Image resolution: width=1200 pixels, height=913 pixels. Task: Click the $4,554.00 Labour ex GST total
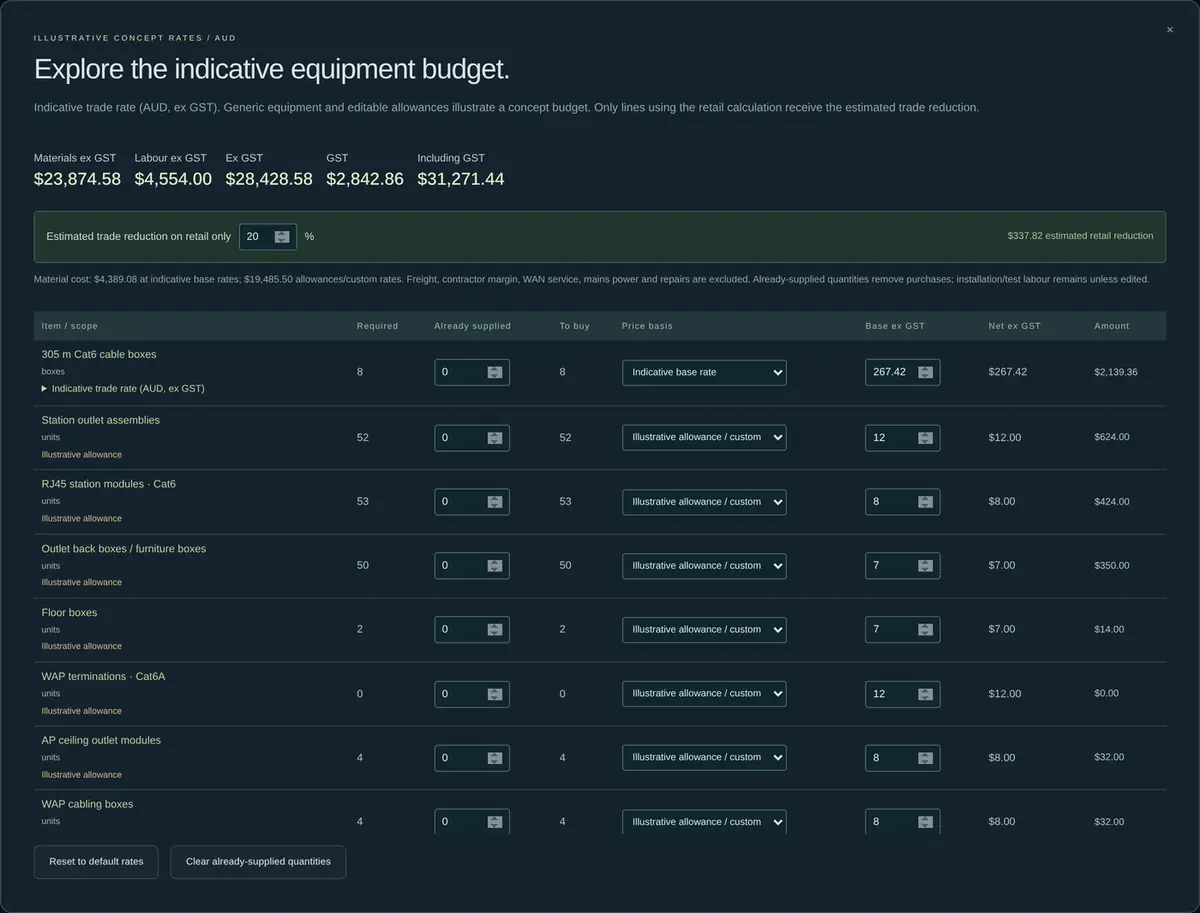[173, 179]
